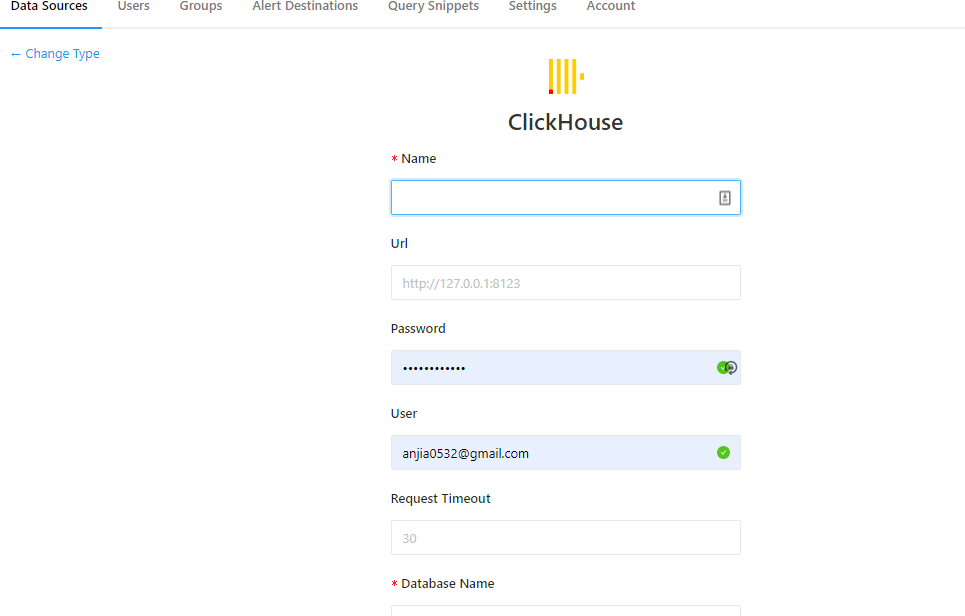Switch to the Settings tab
Screen dimensions: 965x616
[x=532, y=7]
